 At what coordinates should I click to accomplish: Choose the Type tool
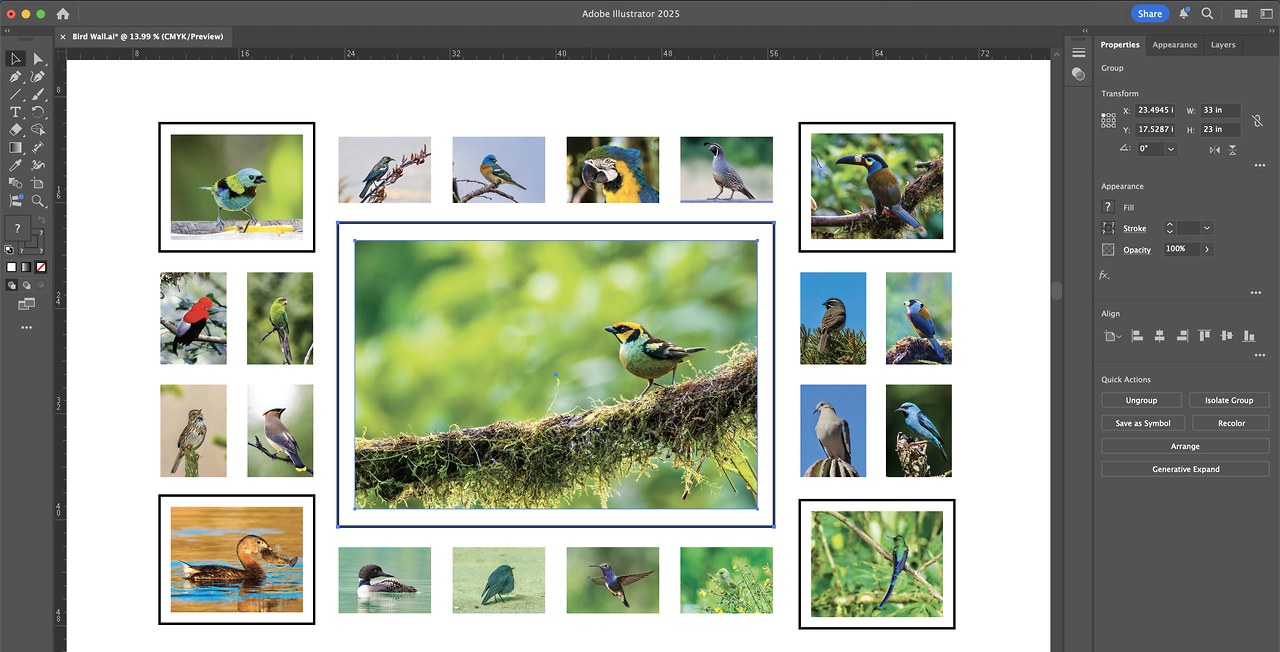pyautogui.click(x=15, y=112)
